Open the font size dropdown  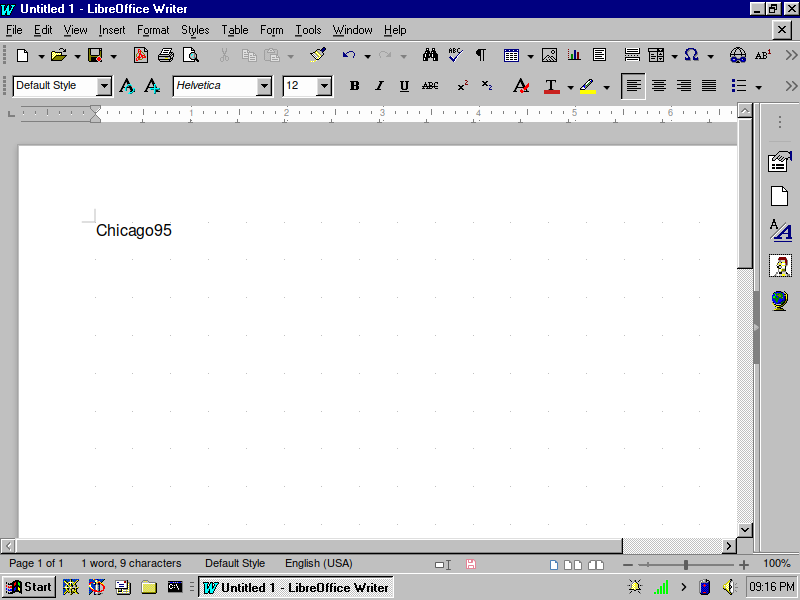322,86
